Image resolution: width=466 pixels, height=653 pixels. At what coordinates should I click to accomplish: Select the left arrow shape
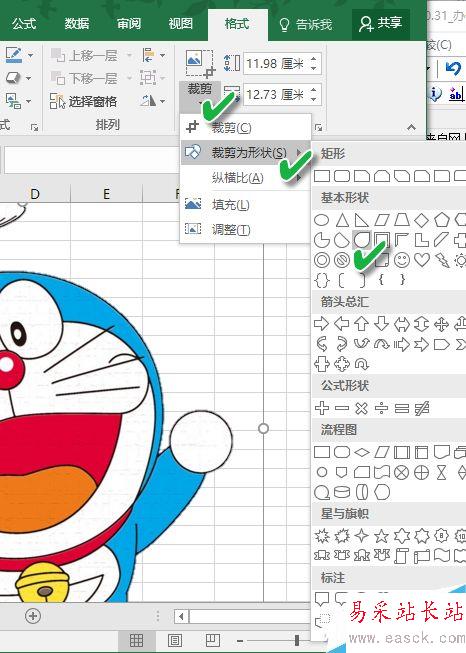coord(342,324)
